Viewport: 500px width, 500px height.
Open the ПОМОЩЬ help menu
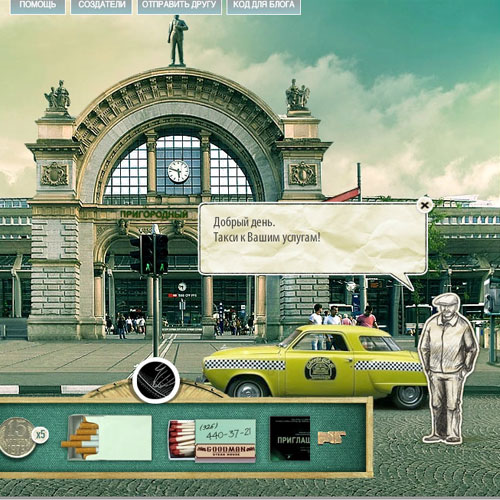click(x=38, y=6)
